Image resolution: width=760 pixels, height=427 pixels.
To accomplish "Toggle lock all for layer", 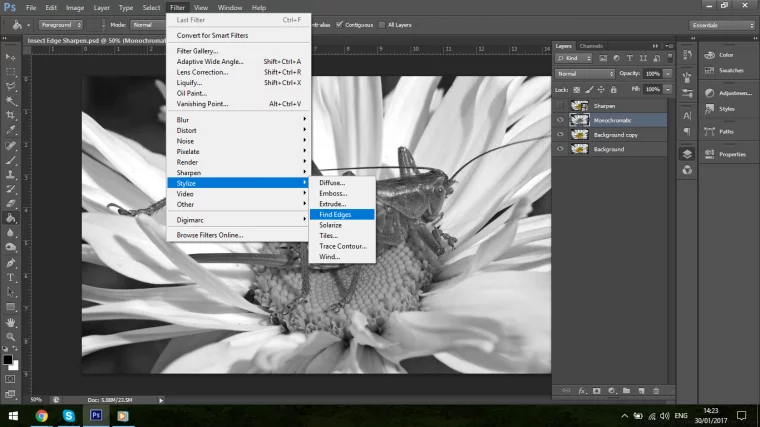I will point(614,90).
